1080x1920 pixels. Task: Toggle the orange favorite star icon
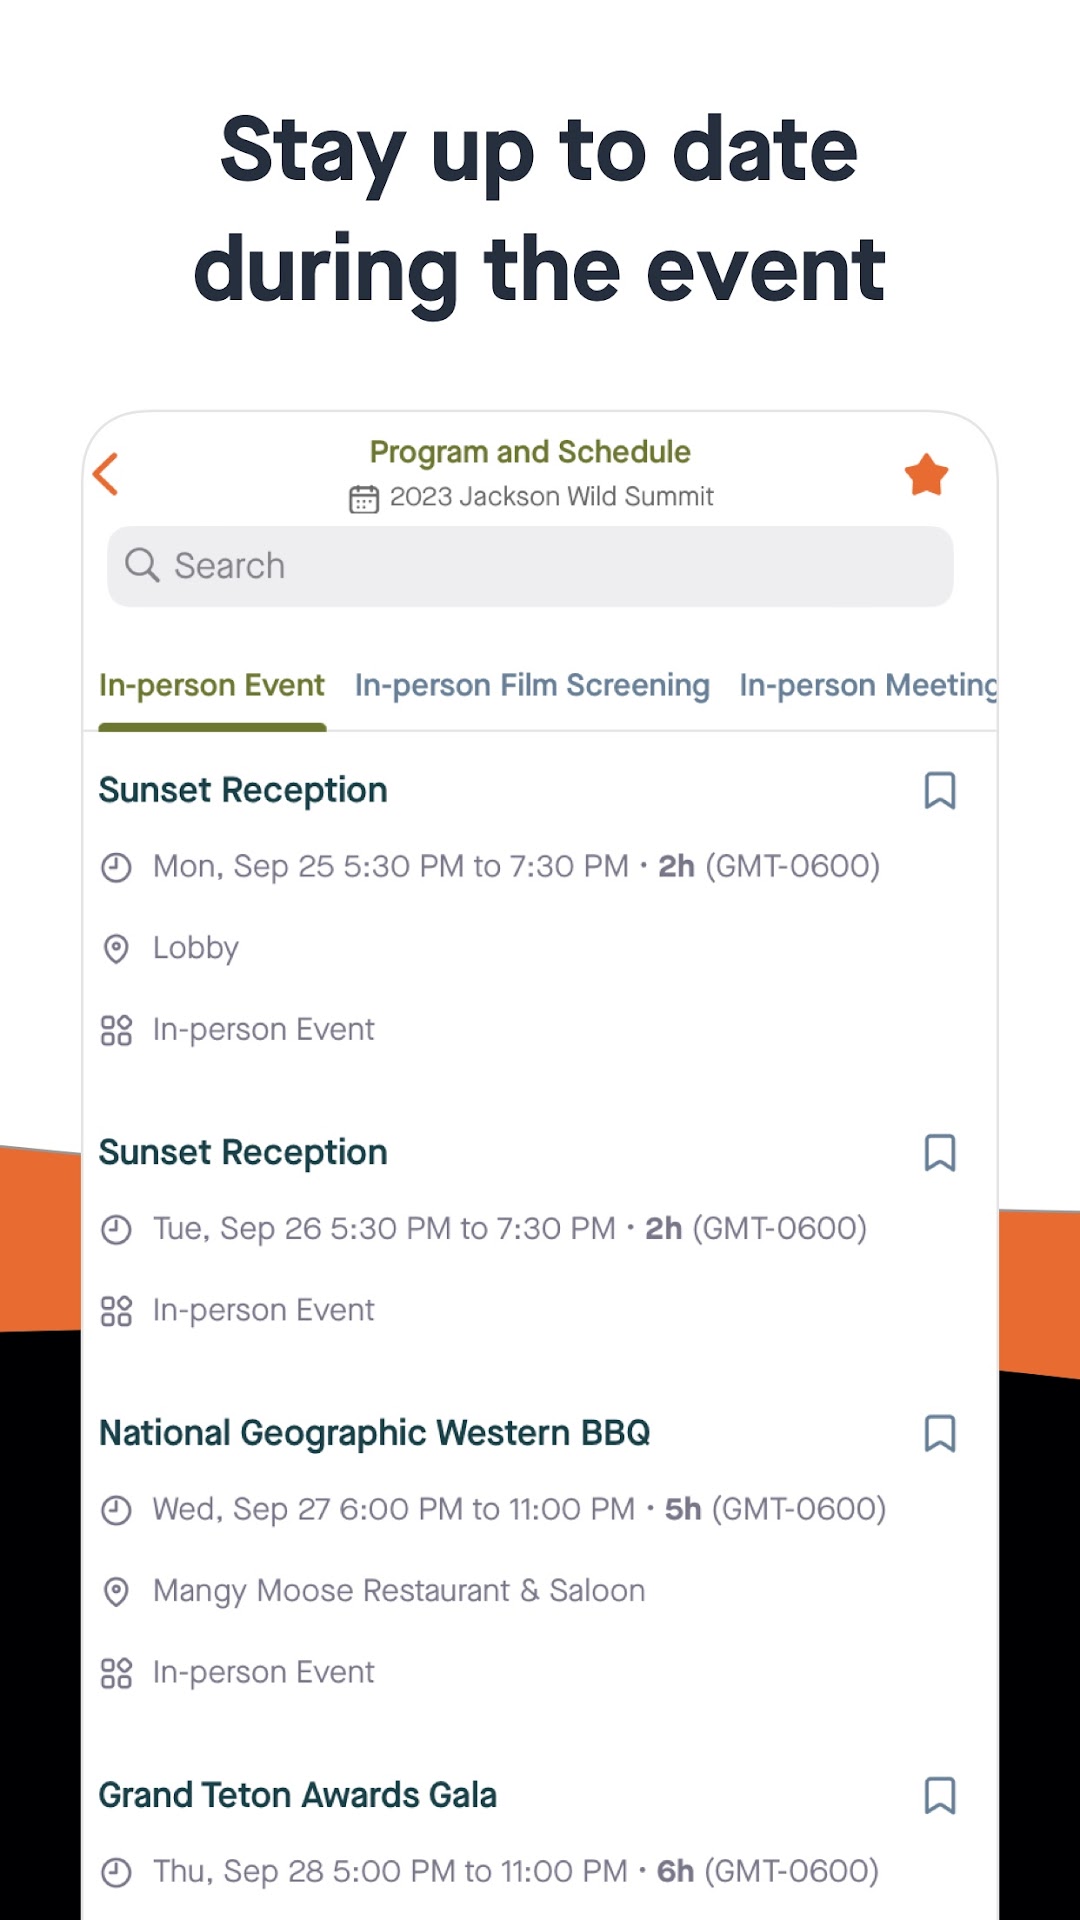point(926,474)
